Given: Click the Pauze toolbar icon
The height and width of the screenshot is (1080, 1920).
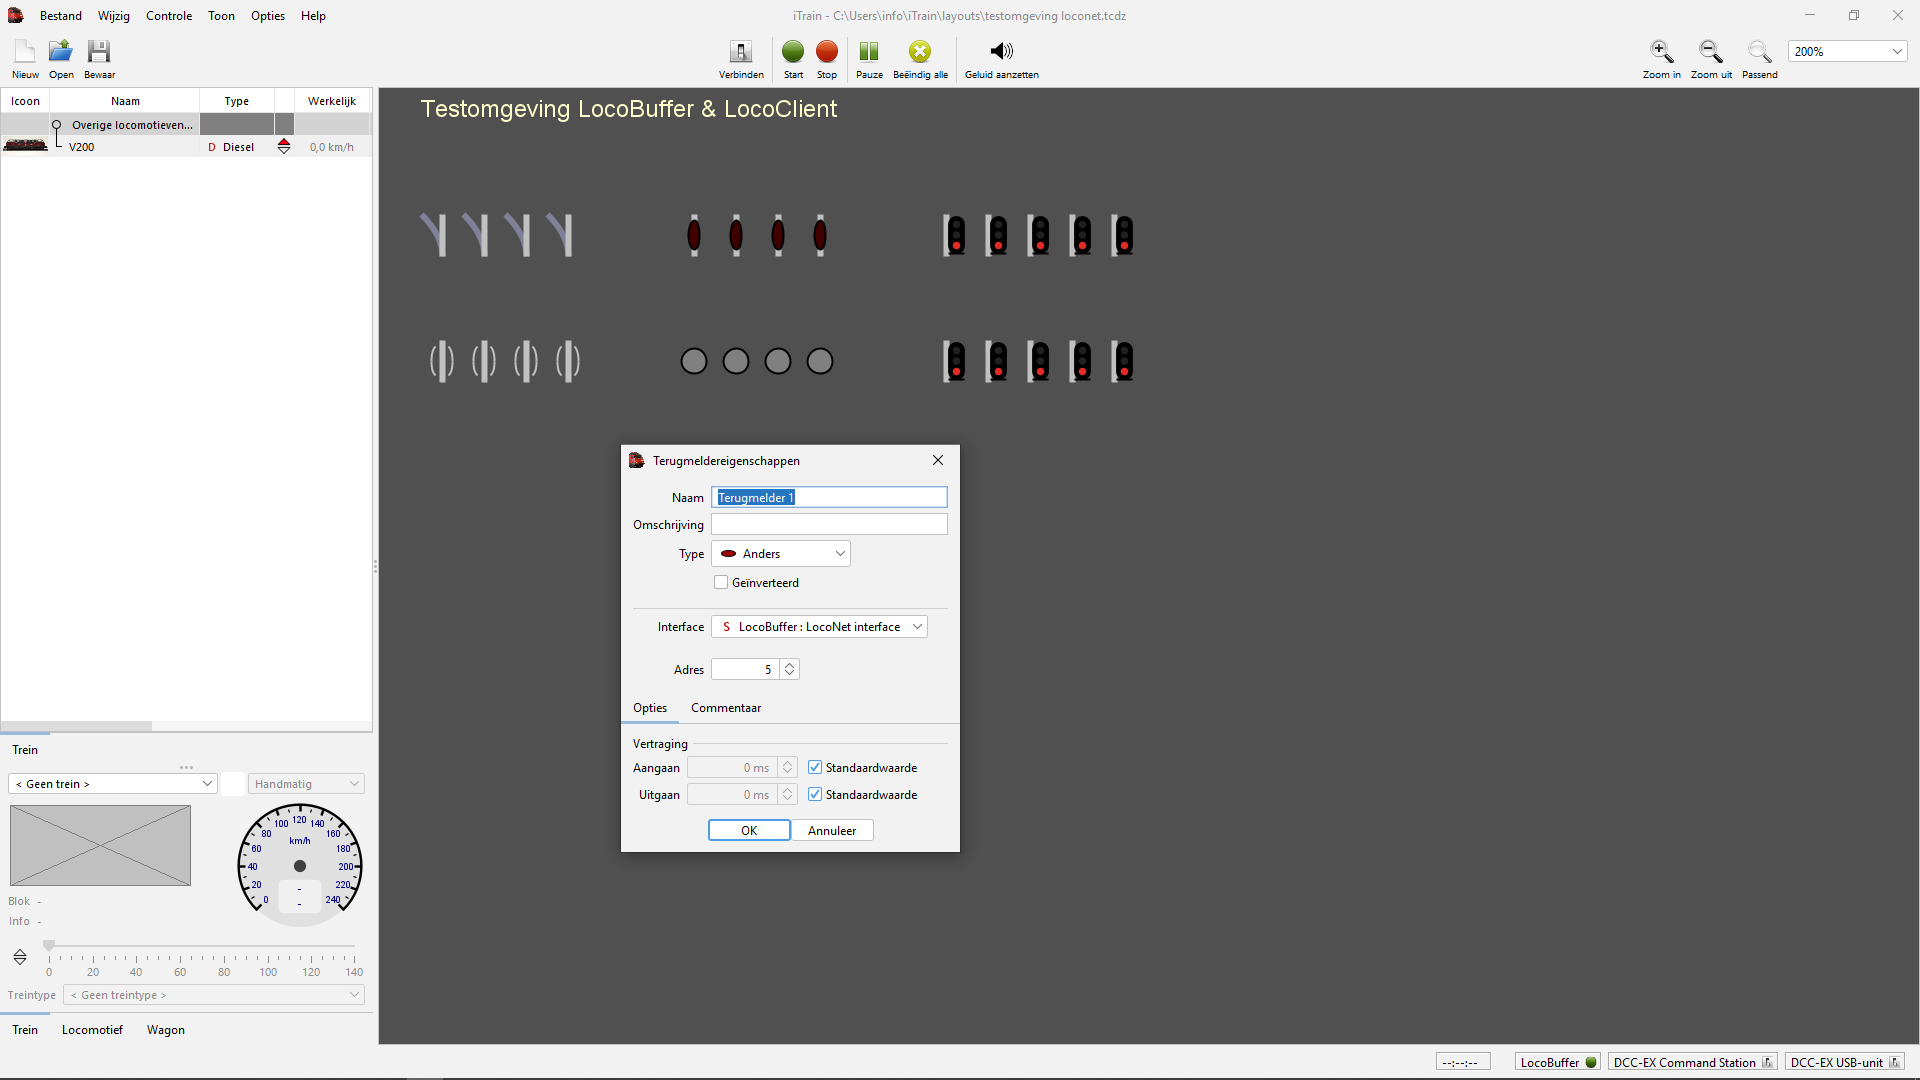Looking at the screenshot, I should (x=869, y=52).
